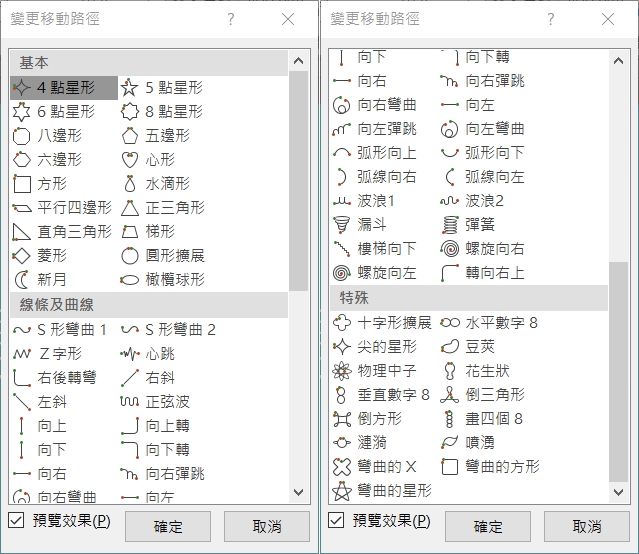Click scroll down arrow in right list
This screenshot has width=639, height=554.
618,492
